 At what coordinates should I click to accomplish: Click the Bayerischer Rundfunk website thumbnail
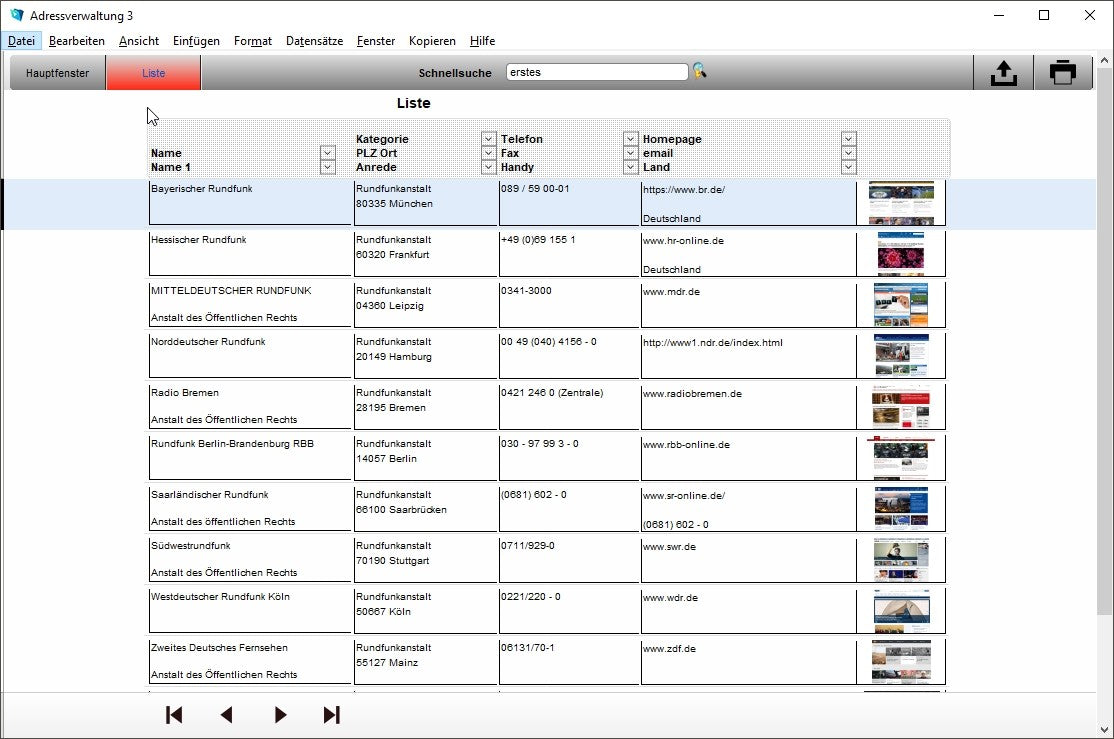coord(900,203)
